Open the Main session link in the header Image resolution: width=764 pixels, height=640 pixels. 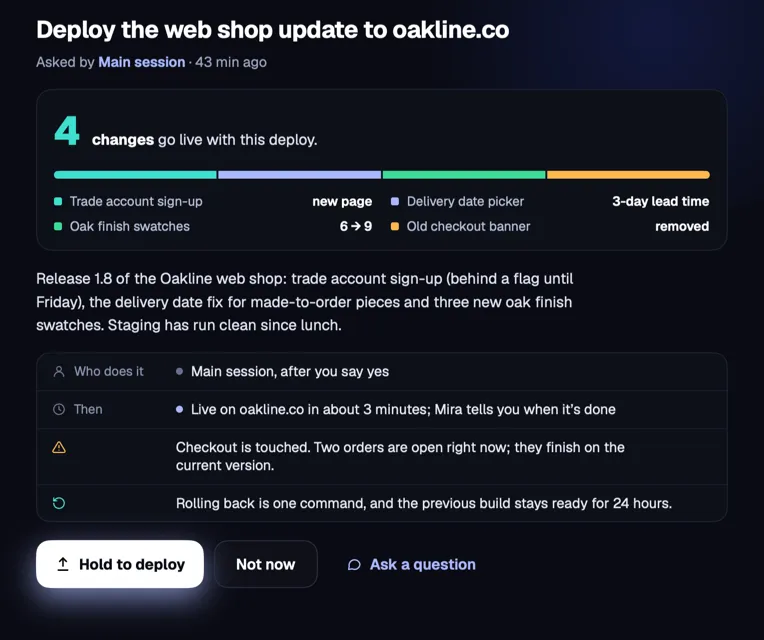pyautogui.click(x=142, y=62)
